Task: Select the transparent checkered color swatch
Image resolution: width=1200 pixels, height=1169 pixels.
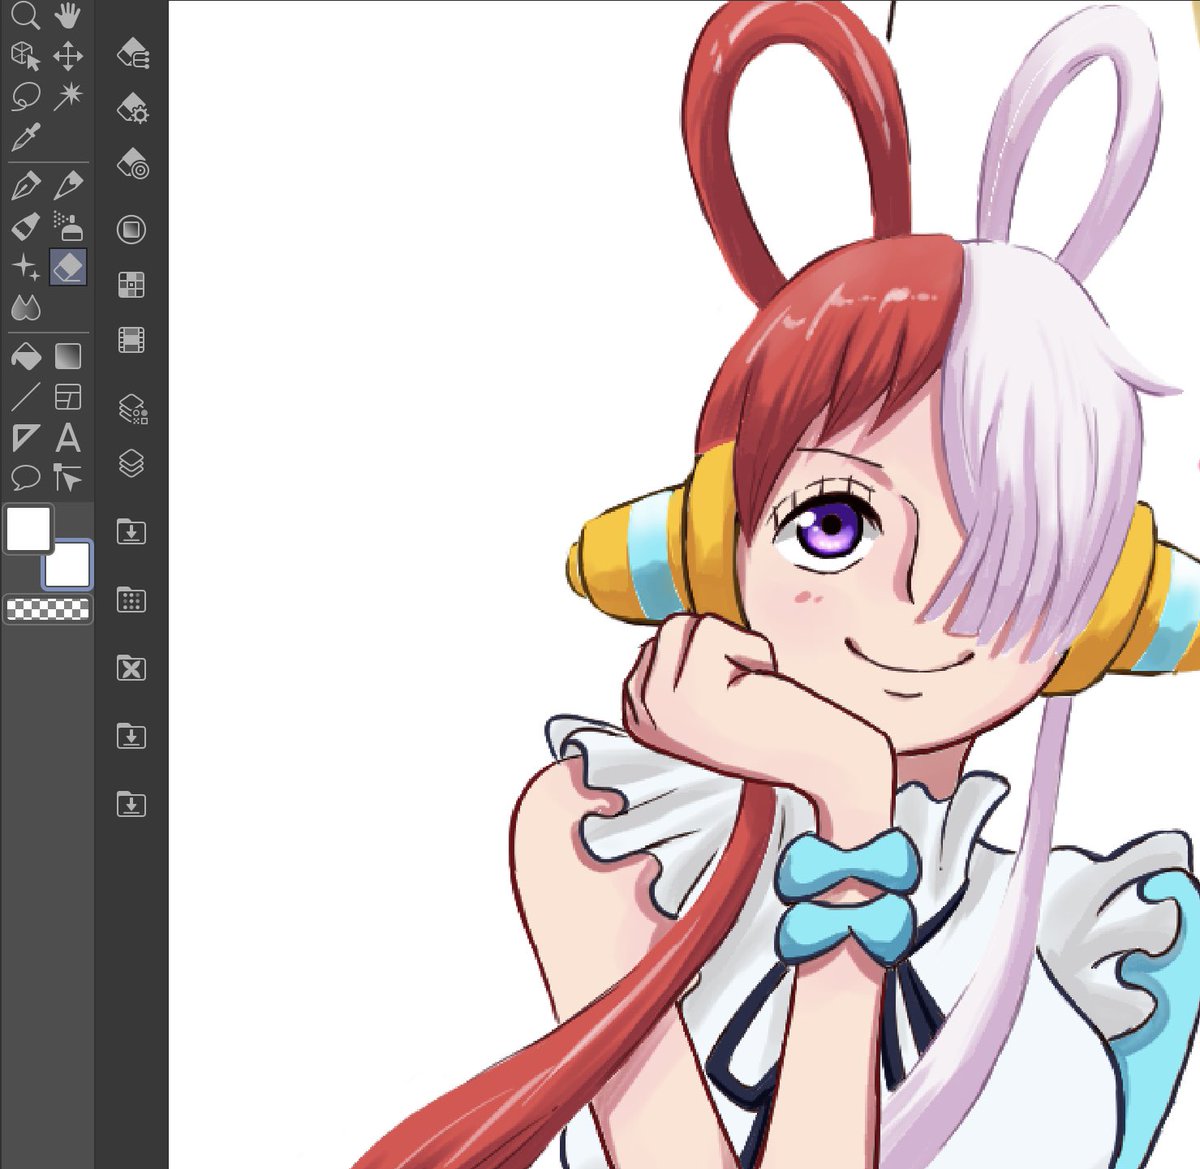Action: pos(48,609)
